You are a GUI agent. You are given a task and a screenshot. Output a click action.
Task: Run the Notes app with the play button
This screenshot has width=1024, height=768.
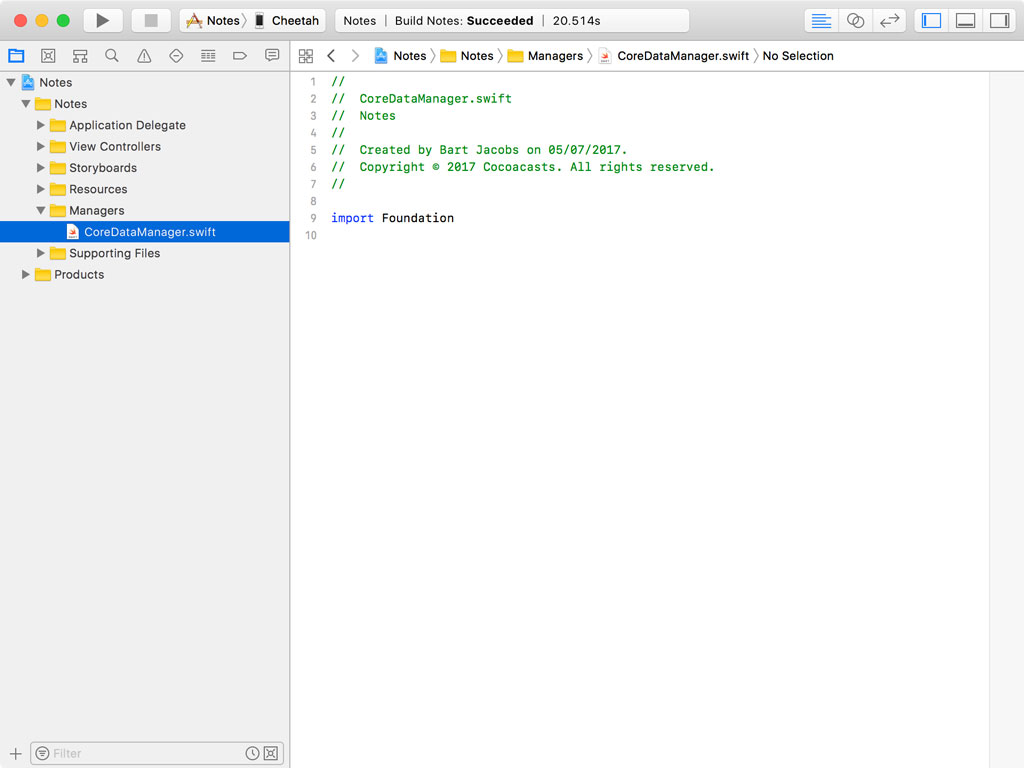103,19
